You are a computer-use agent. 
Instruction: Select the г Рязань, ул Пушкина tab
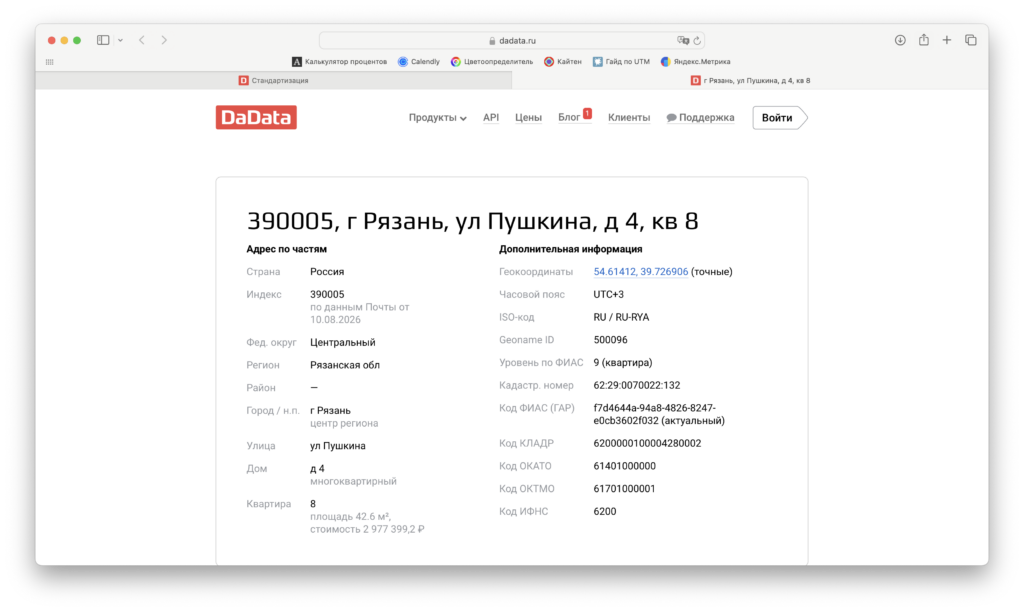[750, 80]
